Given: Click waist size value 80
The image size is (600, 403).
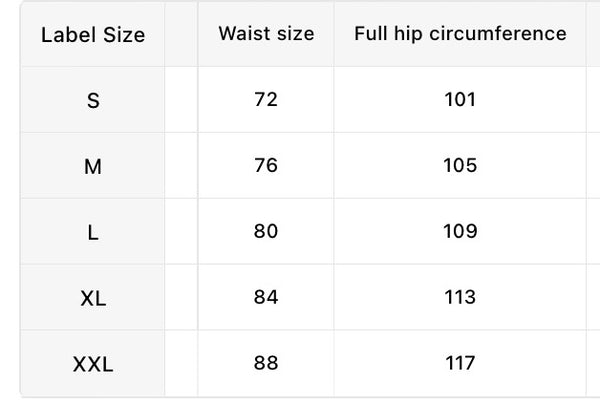Looking at the screenshot, I should pyautogui.click(x=266, y=231).
